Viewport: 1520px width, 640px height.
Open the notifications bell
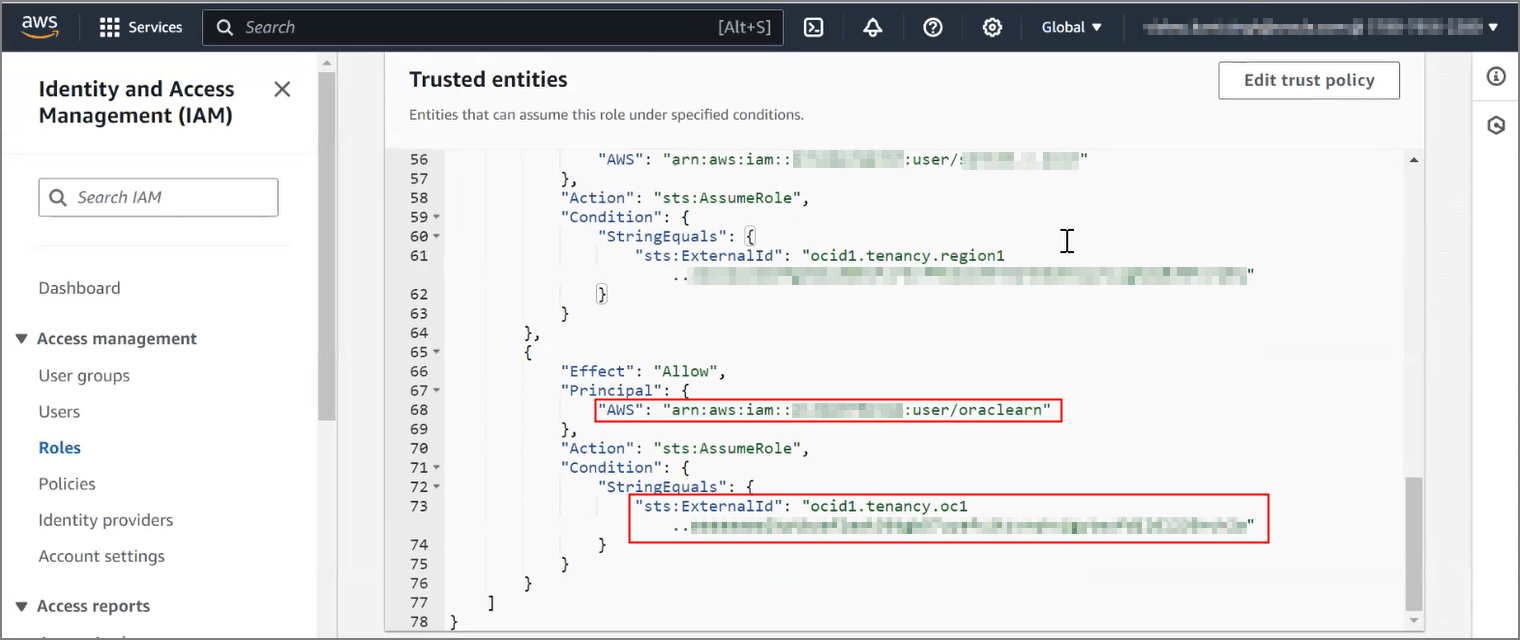click(x=872, y=27)
